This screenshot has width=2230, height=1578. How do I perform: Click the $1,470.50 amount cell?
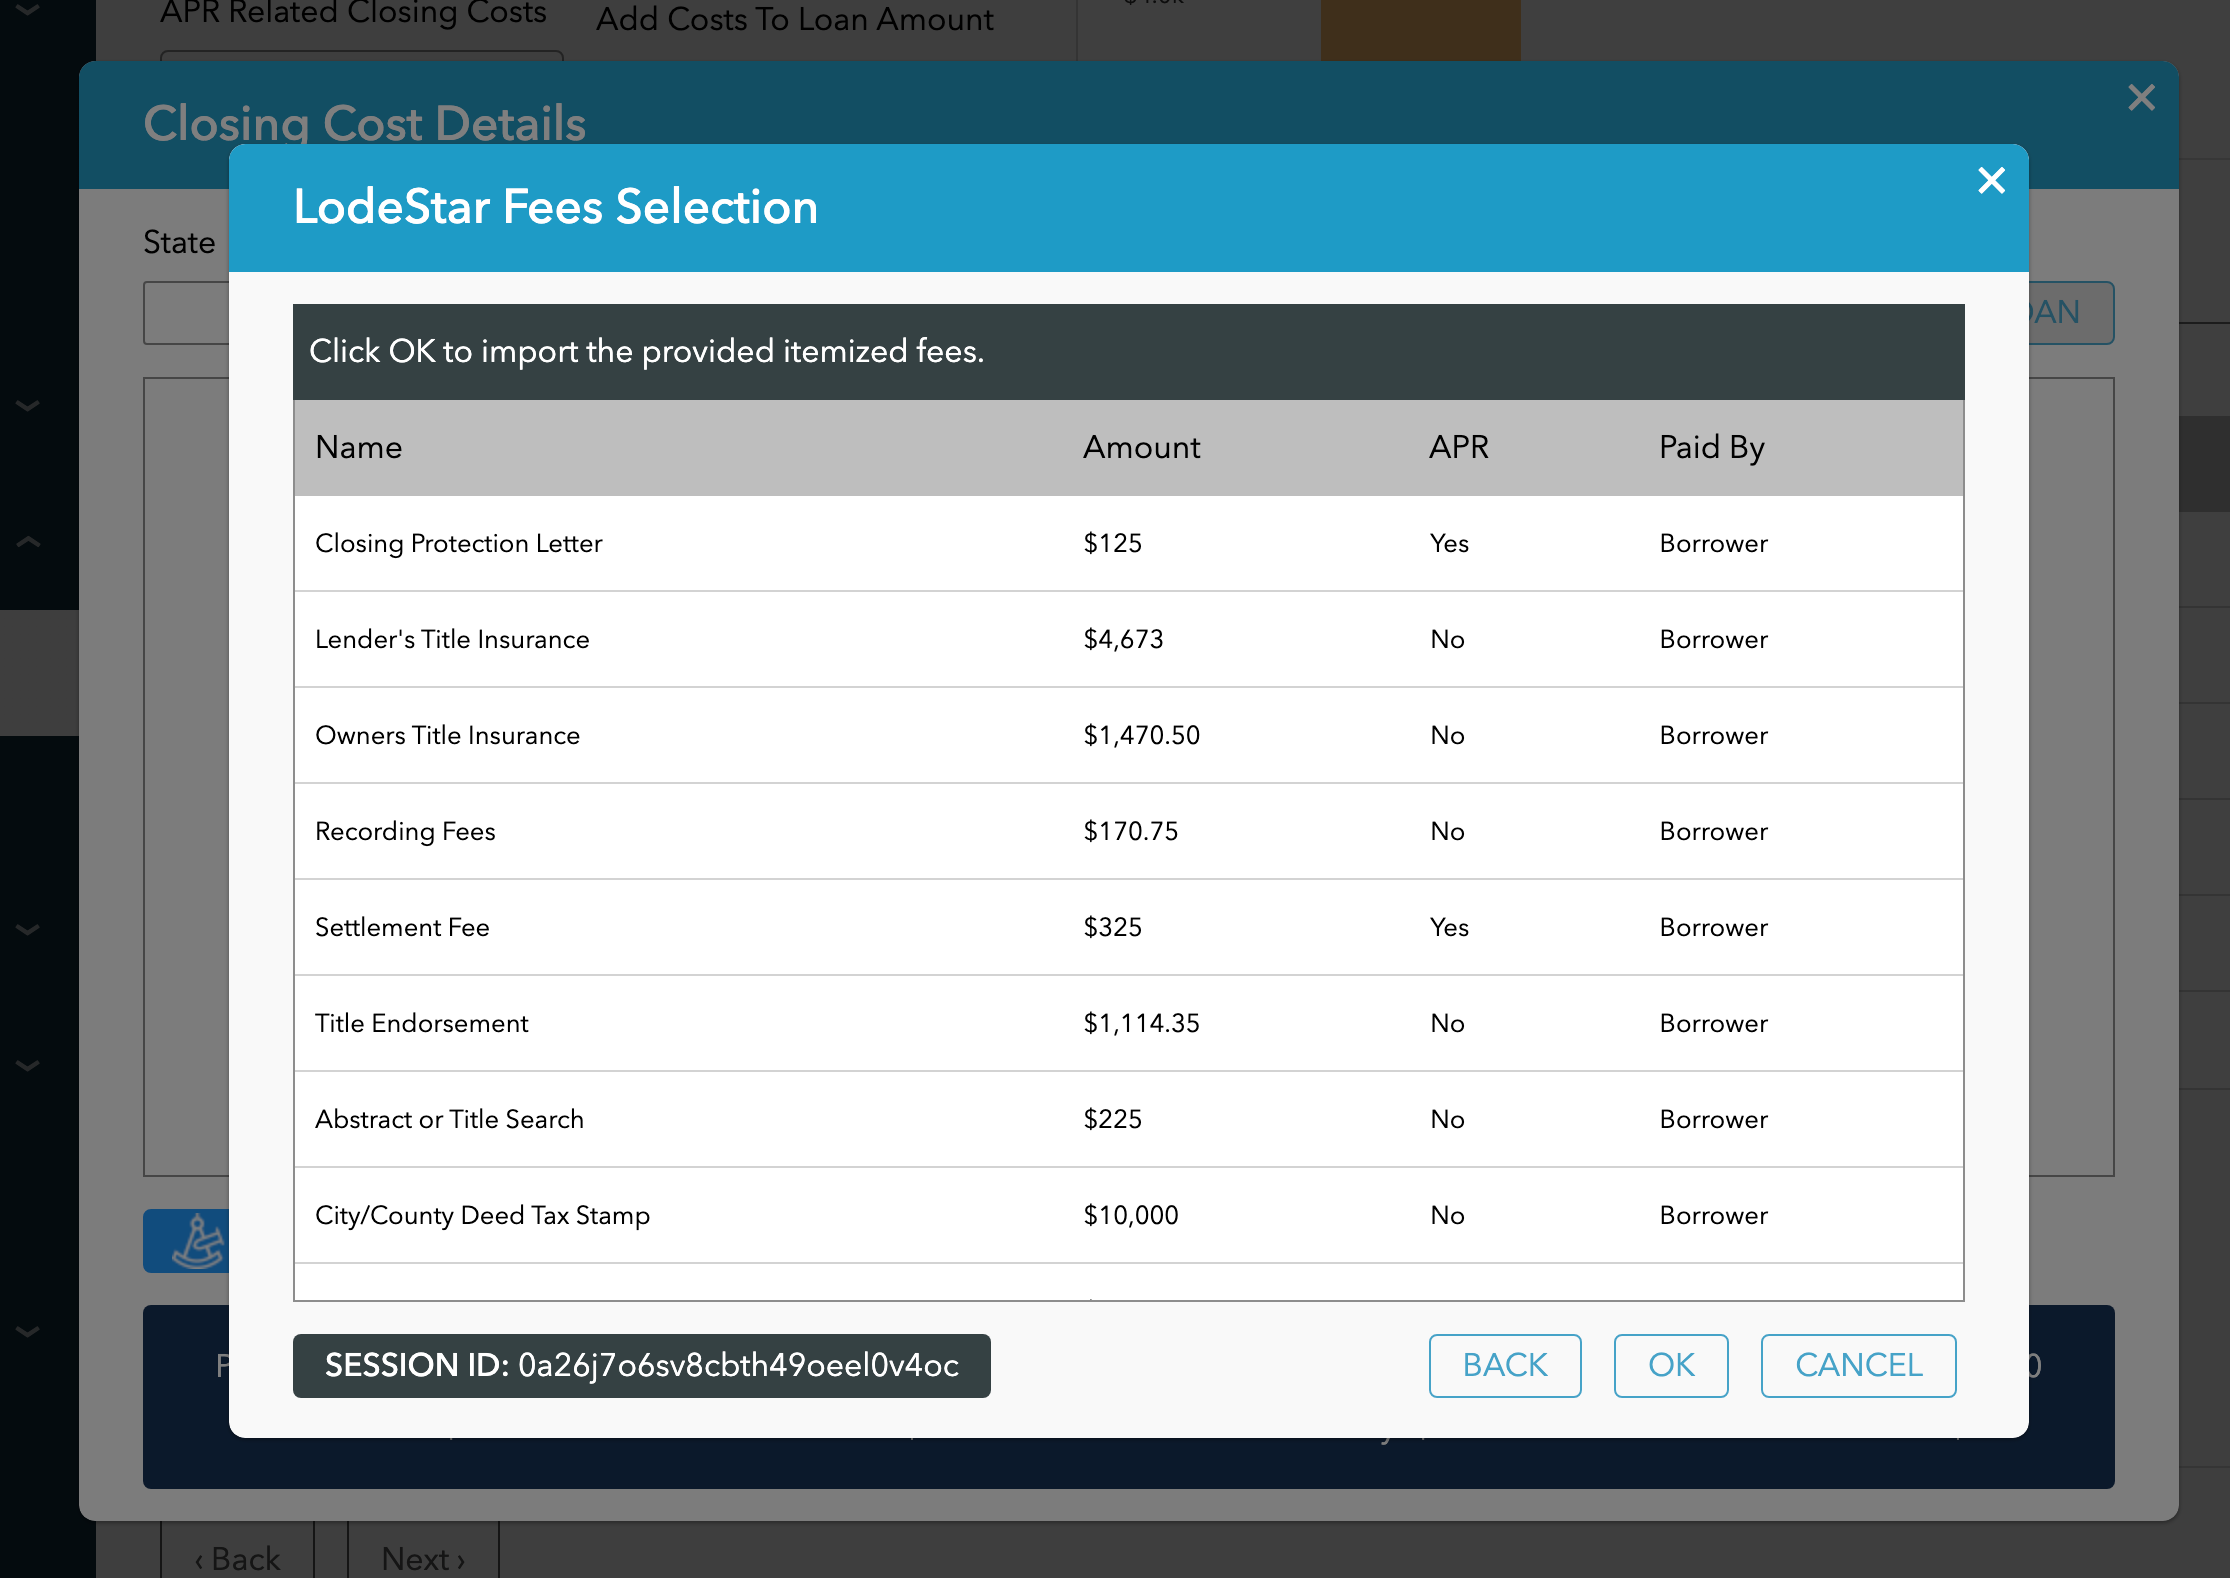click(1141, 735)
